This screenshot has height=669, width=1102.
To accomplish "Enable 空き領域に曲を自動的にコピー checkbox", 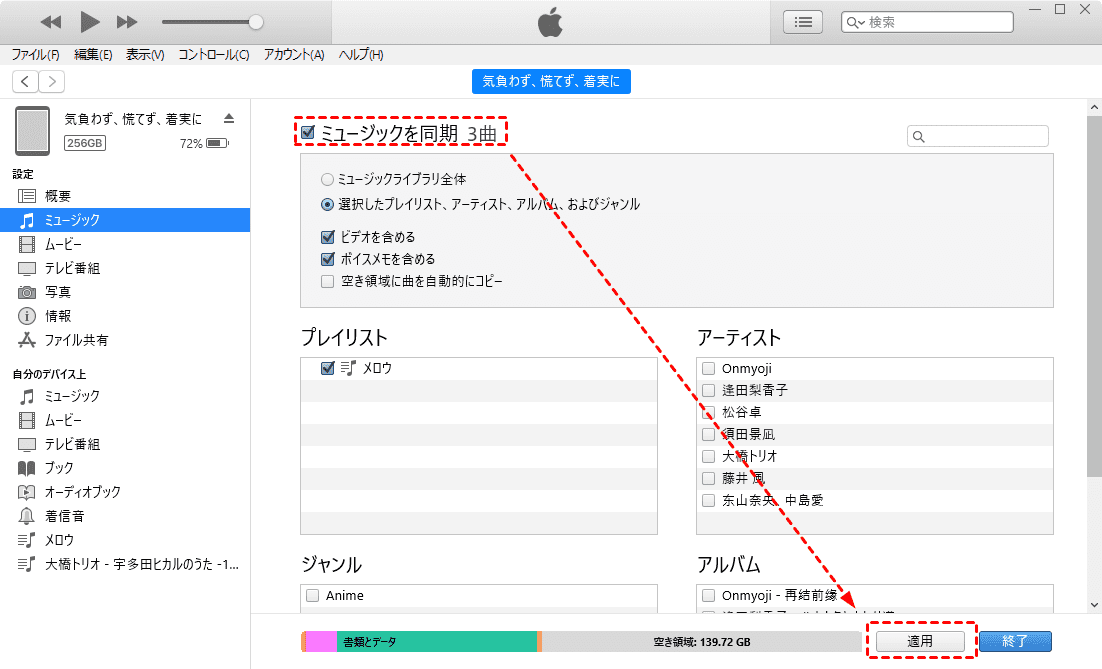I will (327, 282).
